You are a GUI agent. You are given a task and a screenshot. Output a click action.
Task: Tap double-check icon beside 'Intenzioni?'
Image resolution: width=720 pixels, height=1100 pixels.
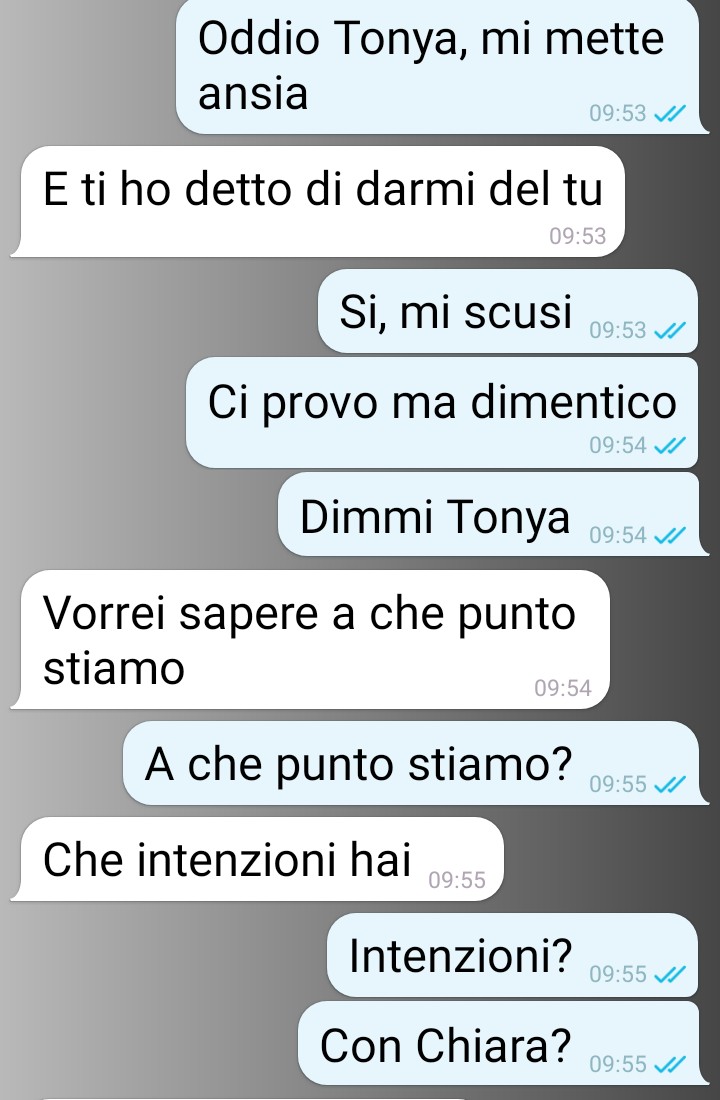coord(669,974)
